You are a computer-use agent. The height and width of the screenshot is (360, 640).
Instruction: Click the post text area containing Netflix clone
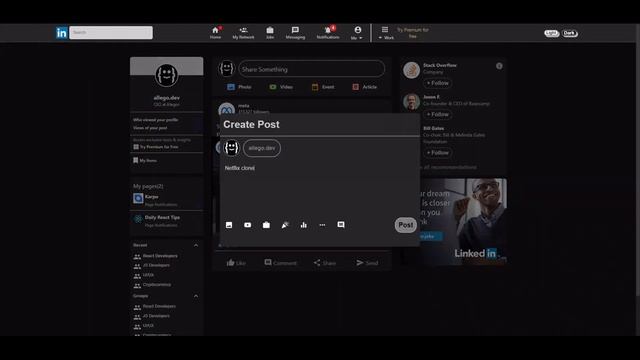(x=320, y=188)
